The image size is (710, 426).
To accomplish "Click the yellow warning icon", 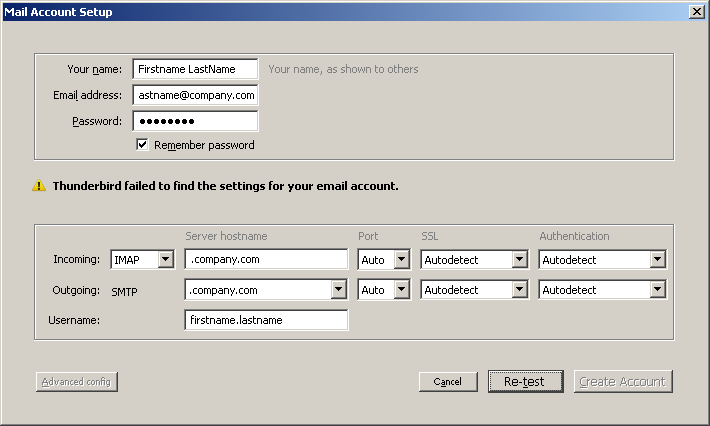I will tap(39, 186).
